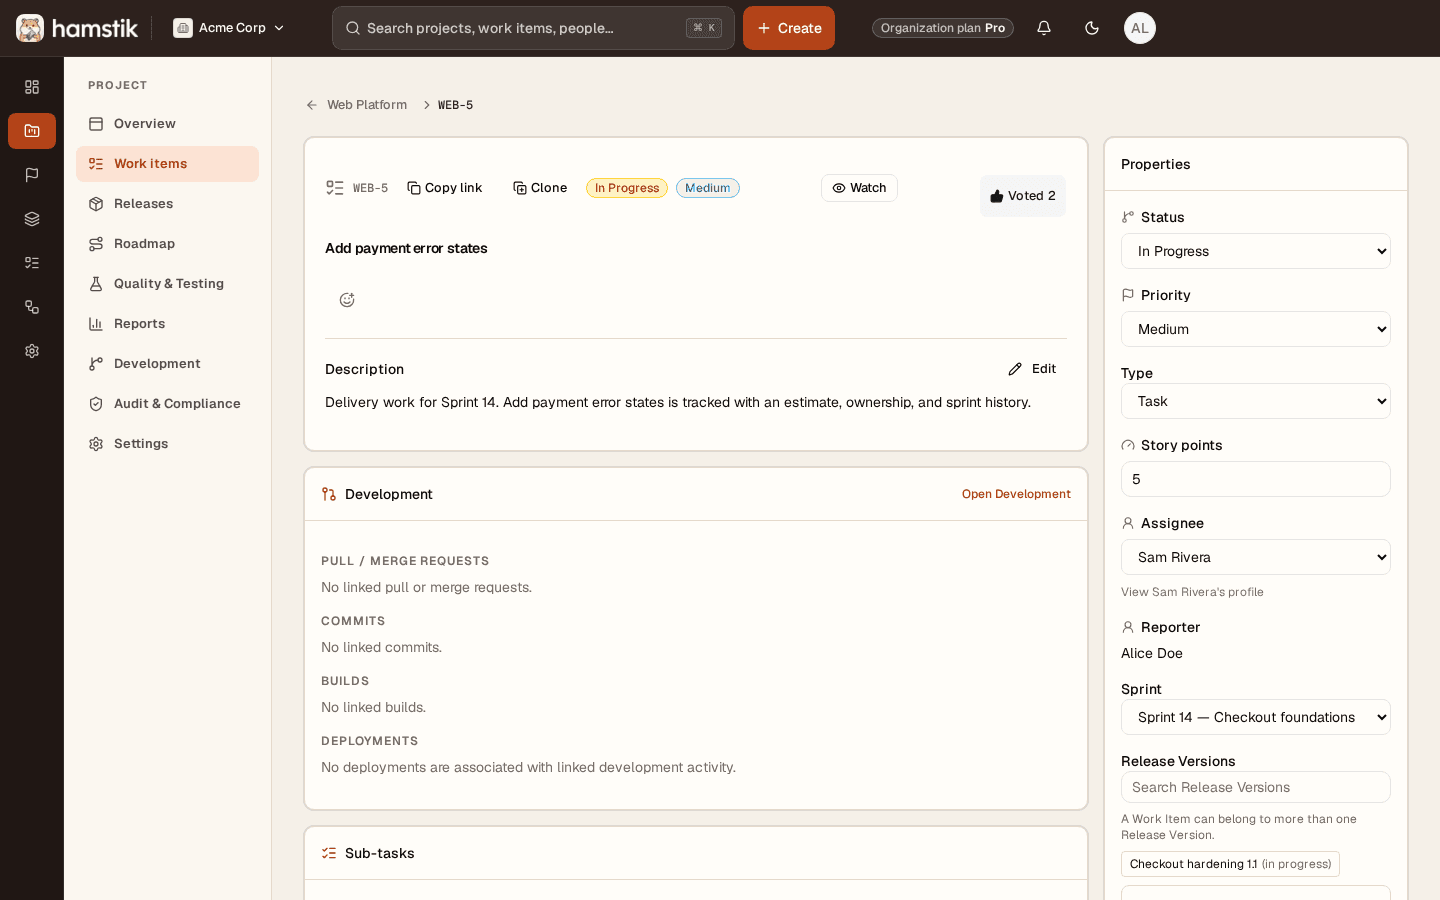Clone this work item
The image size is (1440, 900).
pos(540,188)
